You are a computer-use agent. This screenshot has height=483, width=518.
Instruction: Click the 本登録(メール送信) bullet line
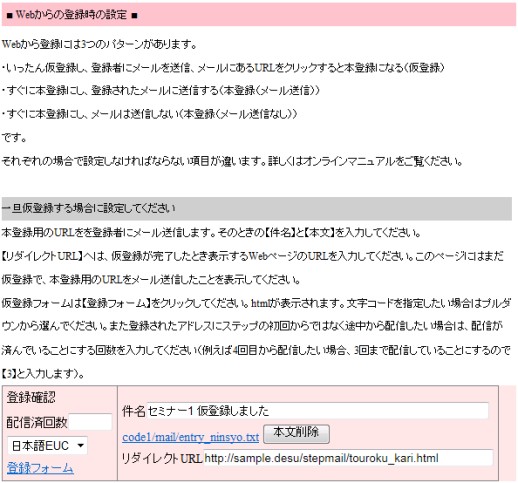click(161, 91)
